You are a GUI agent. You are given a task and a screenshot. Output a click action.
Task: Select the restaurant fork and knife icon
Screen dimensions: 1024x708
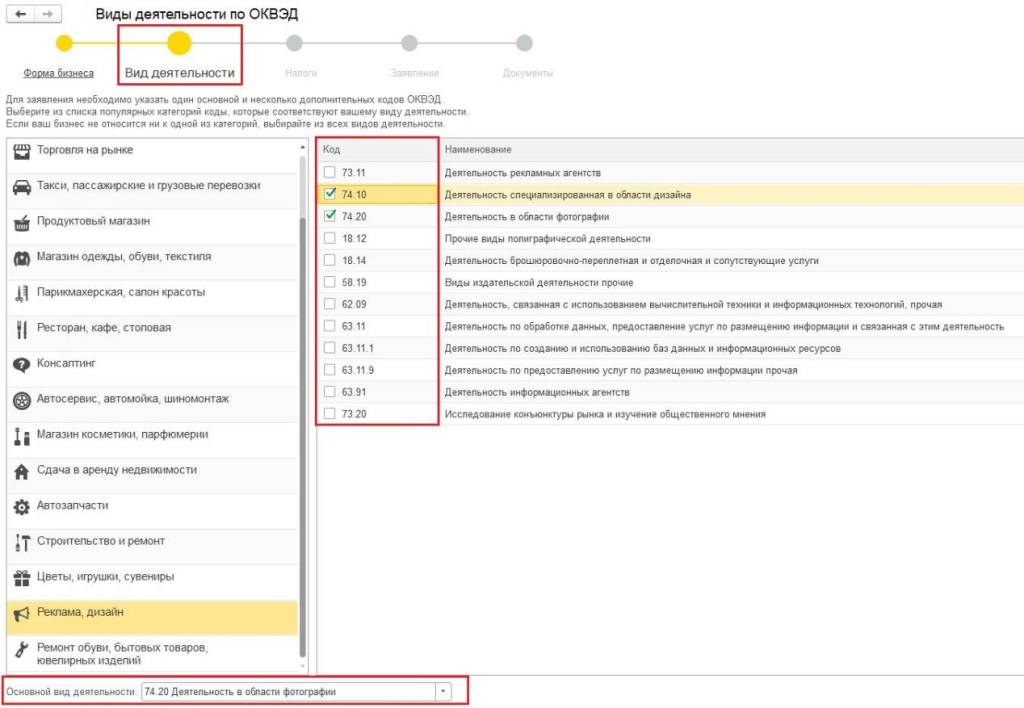(20, 329)
